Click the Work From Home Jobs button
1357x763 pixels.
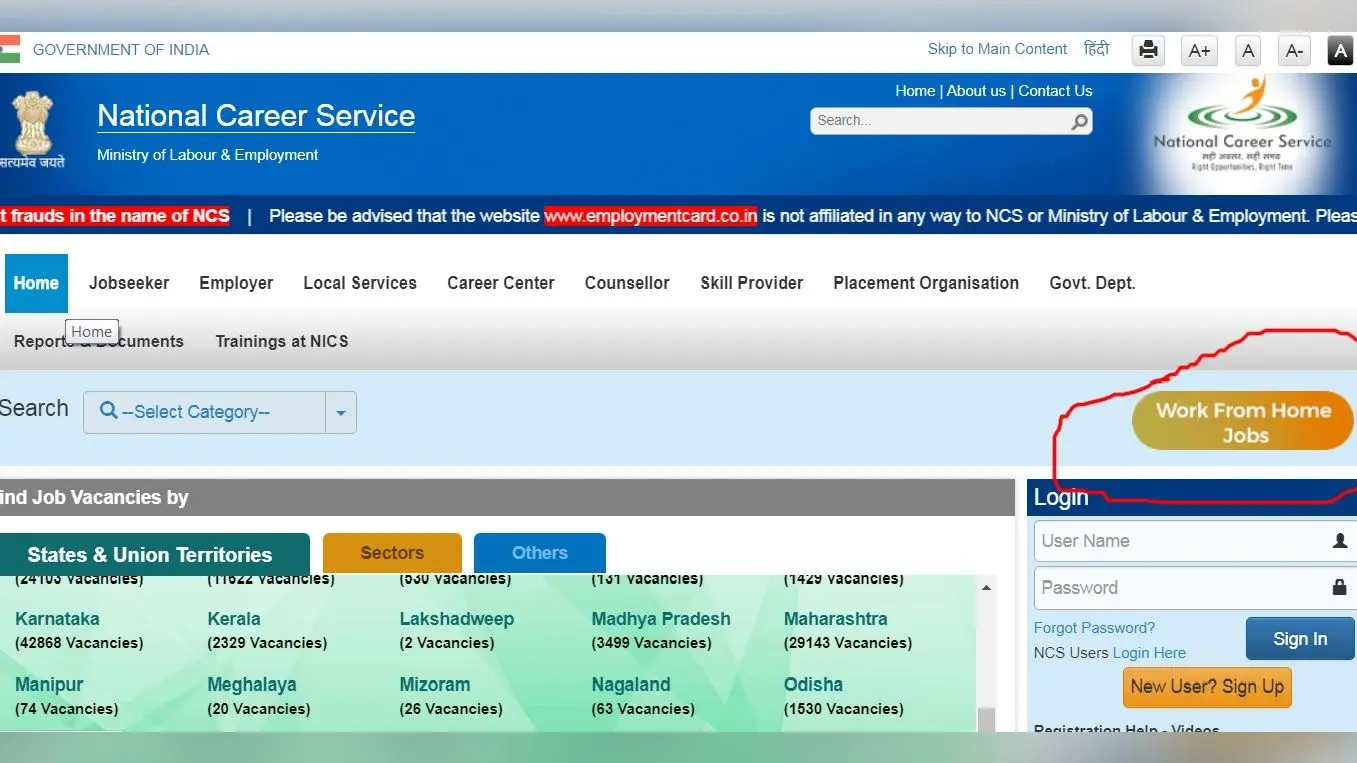[x=1243, y=422]
